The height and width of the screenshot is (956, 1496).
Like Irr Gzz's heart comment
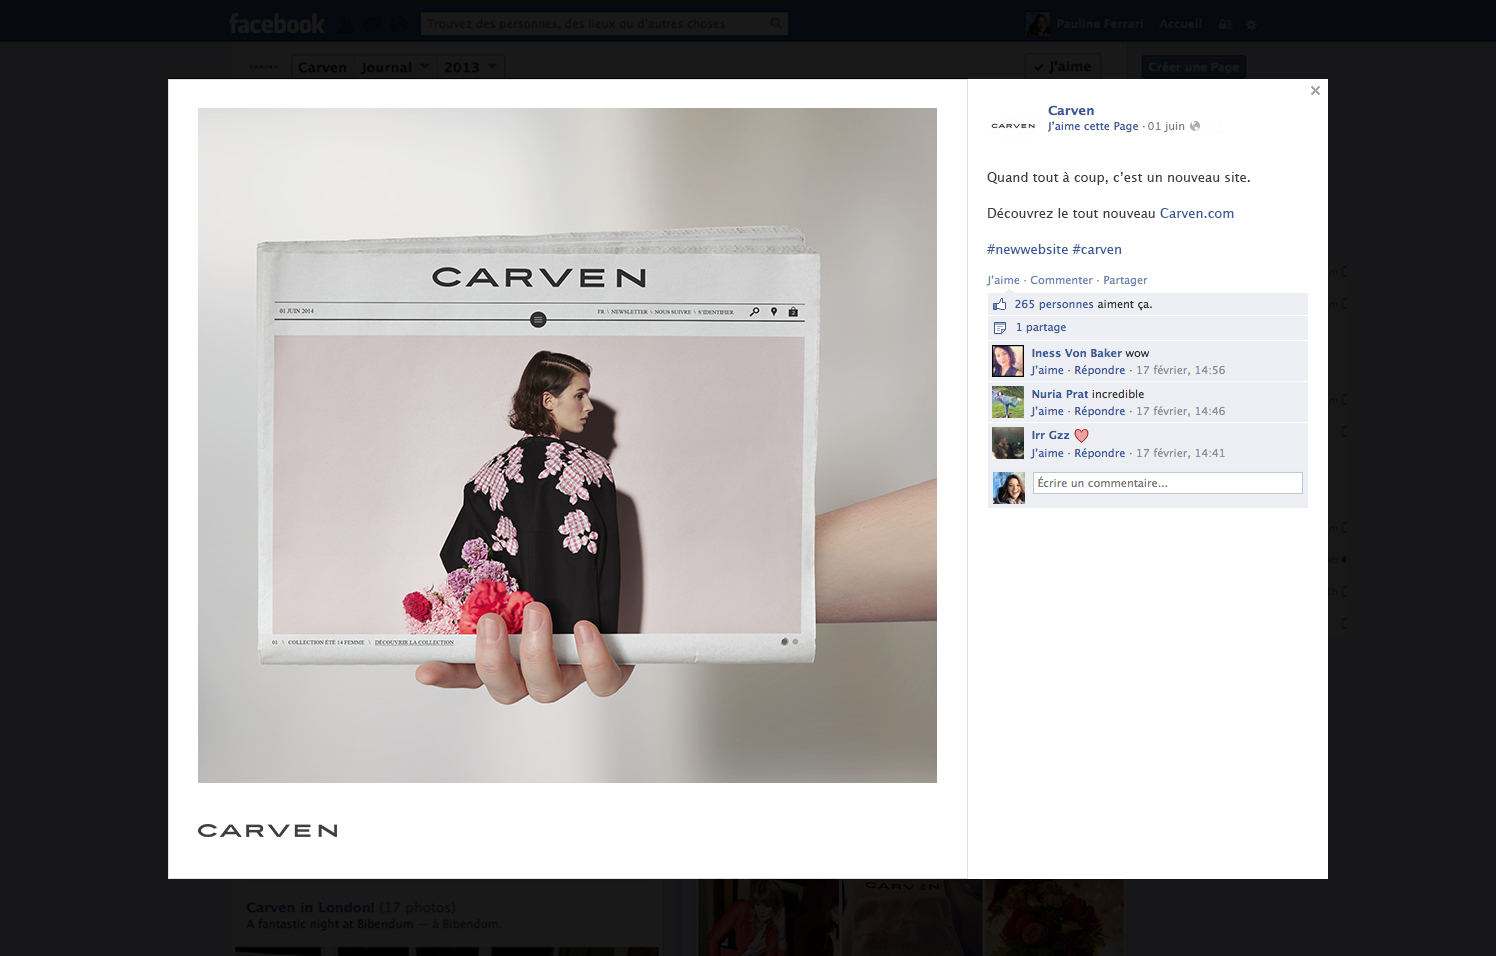coord(1047,452)
